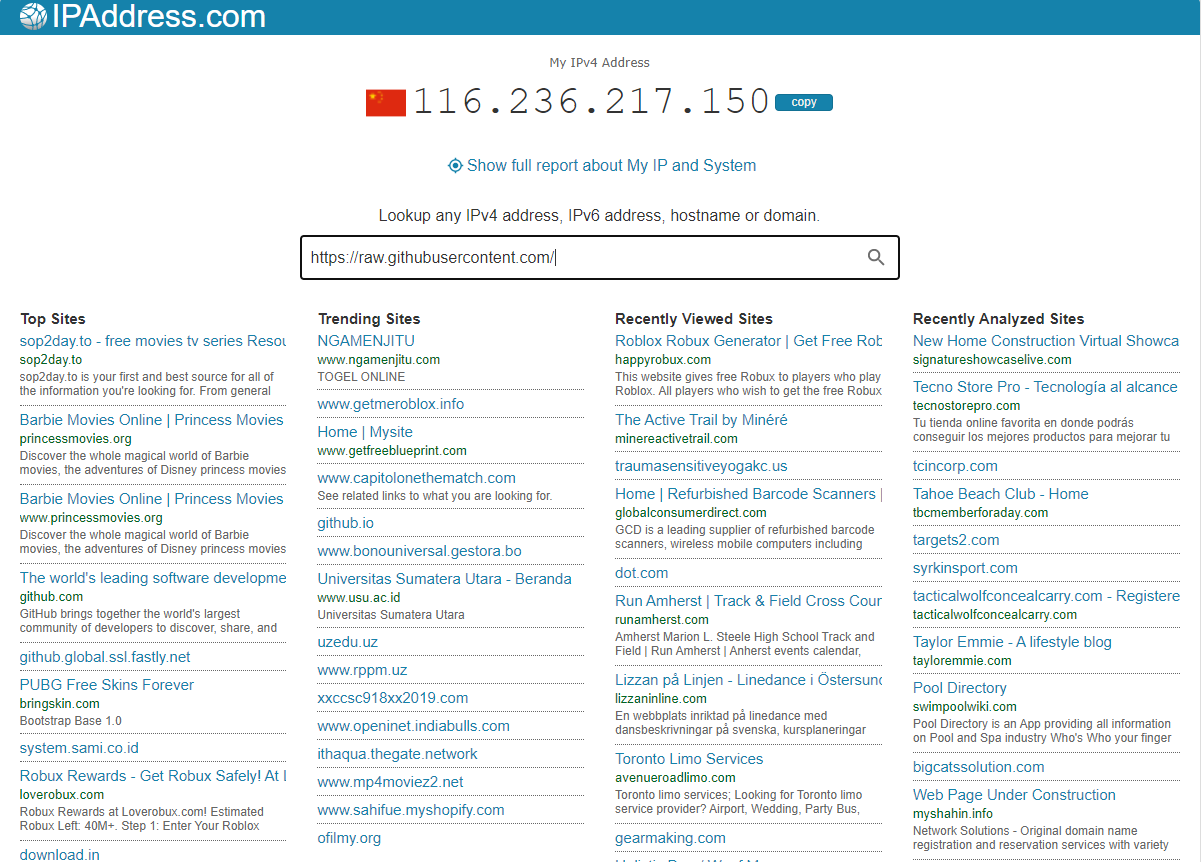Image resolution: width=1201 pixels, height=862 pixels.
Task: Open system.sami.co.id link
Action: [x=79, y=748]
